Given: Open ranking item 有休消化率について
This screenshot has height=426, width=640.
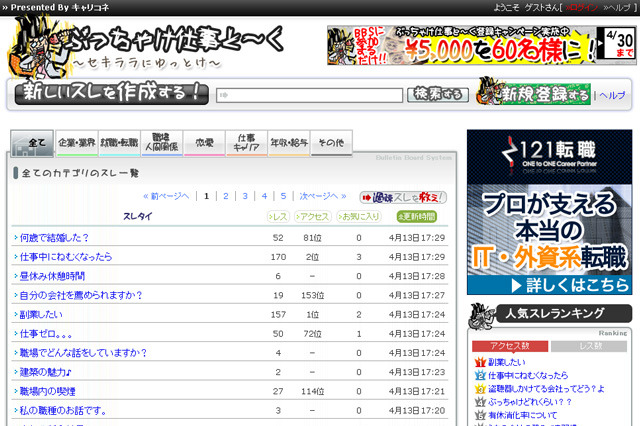Looking at the screenshot, I should (x=522, y=415).
